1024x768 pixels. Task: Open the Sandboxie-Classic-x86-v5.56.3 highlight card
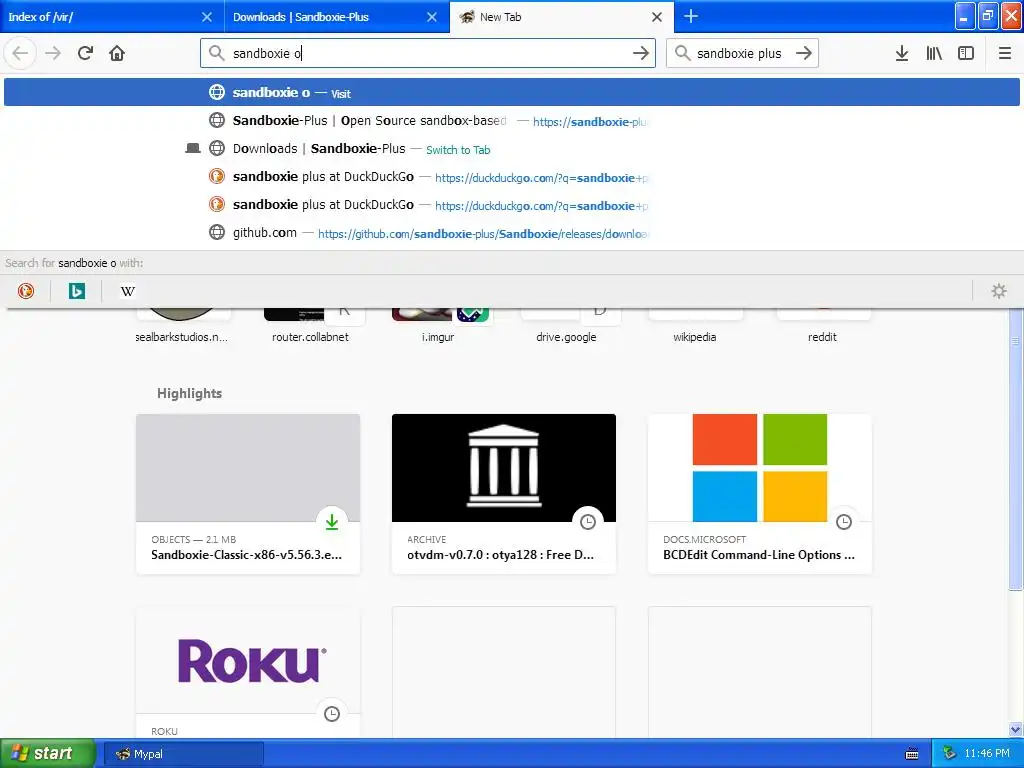click(248, 494)
